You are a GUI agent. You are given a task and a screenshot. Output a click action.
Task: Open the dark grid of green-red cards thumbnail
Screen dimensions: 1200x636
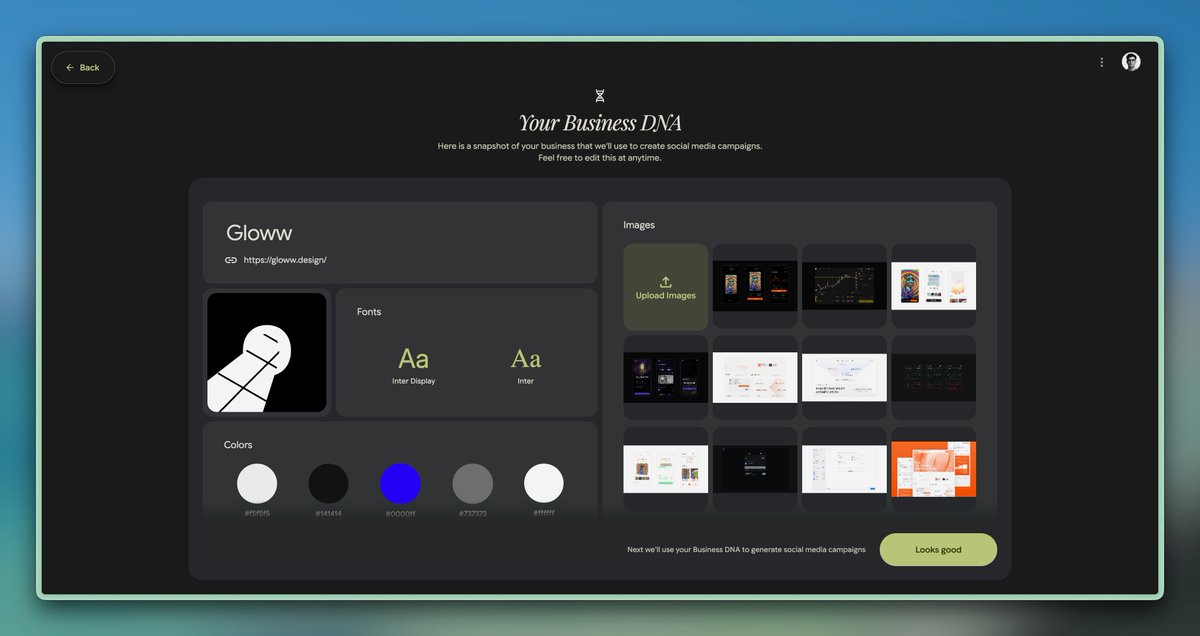click(x=934, y=378)
